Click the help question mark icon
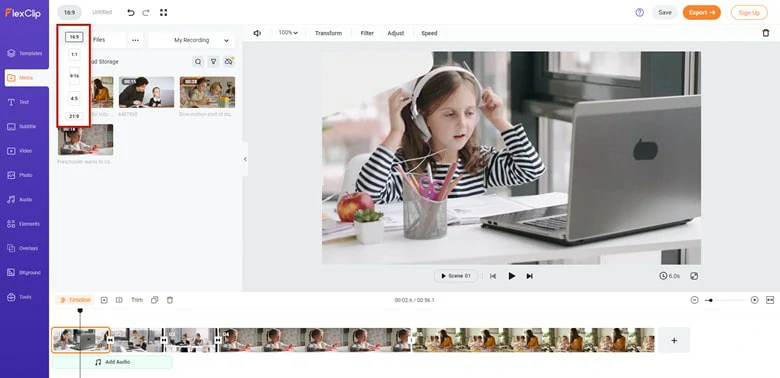Screen dimensions: 780x378 [640, 12]
